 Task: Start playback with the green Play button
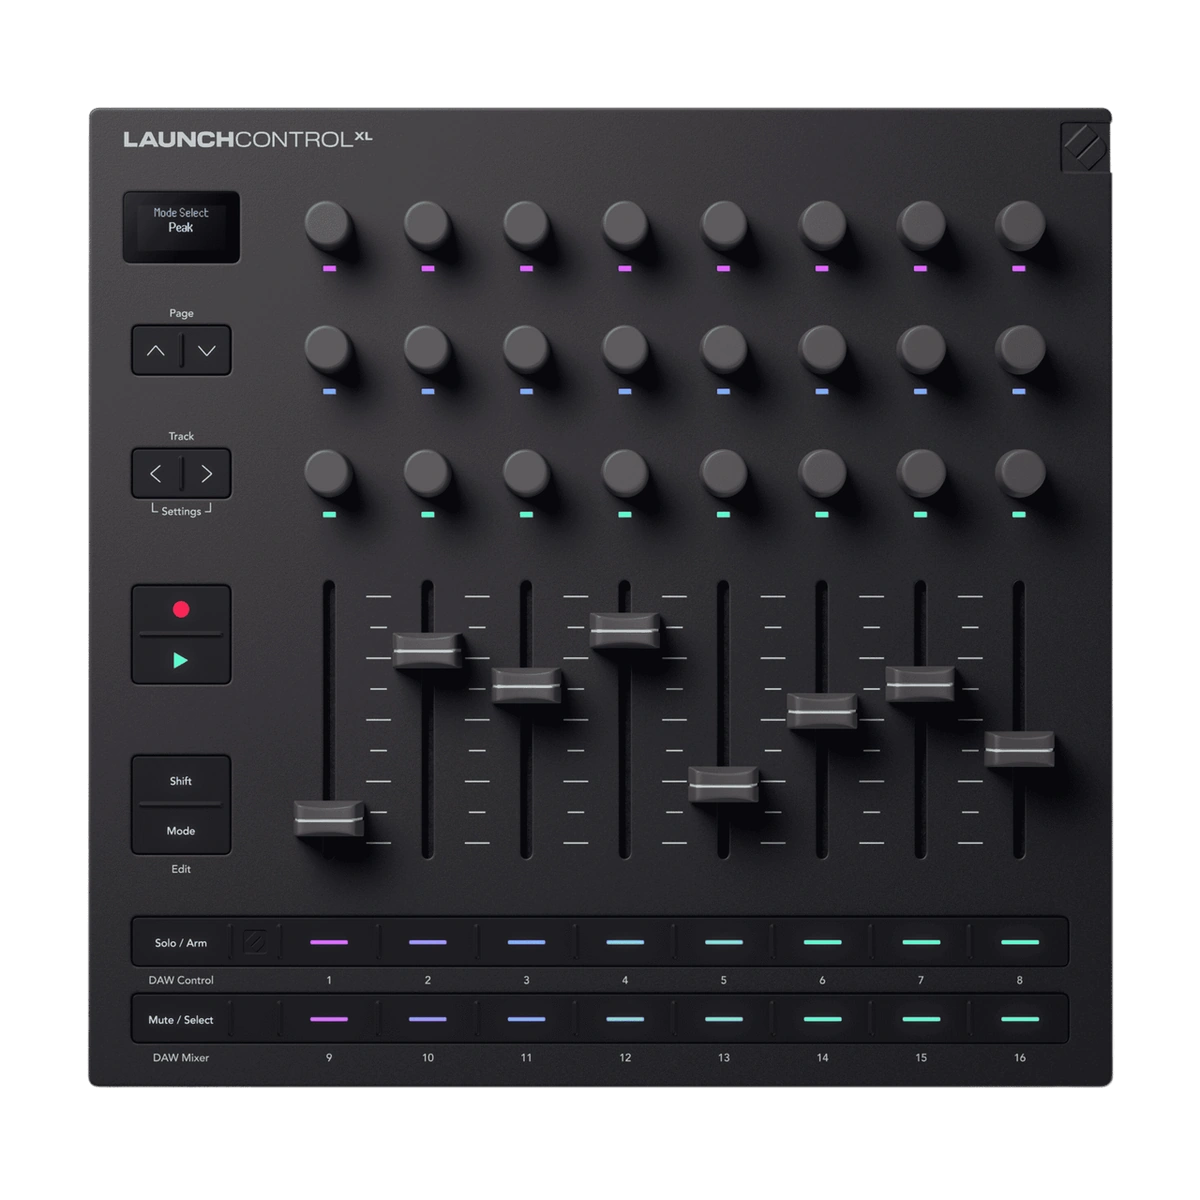(x=181, y=660)
